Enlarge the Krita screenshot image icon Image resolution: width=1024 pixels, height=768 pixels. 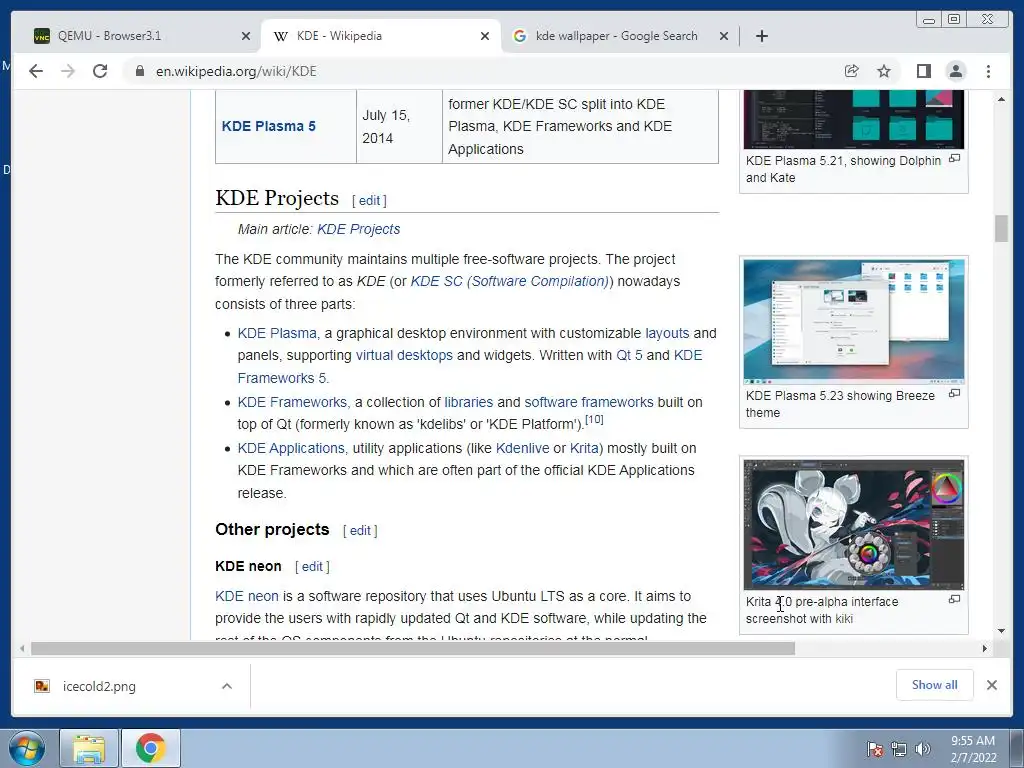(x=954, y=599)
